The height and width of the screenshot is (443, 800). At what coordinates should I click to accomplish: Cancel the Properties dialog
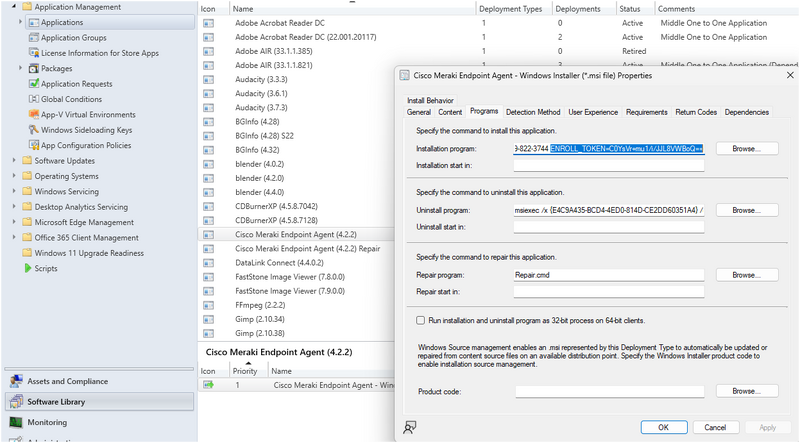pos(715,427)
